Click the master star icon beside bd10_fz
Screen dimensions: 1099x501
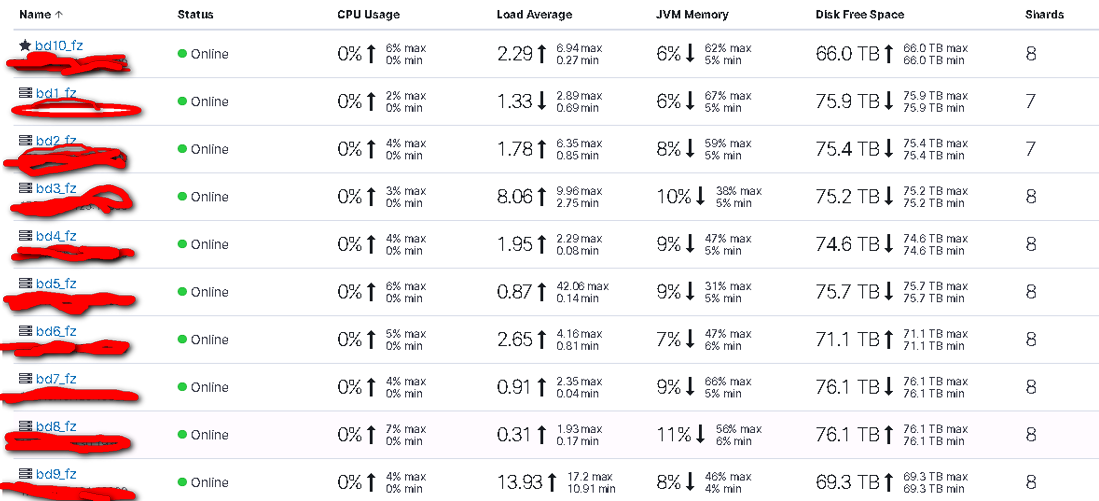[x=25, y=46]
